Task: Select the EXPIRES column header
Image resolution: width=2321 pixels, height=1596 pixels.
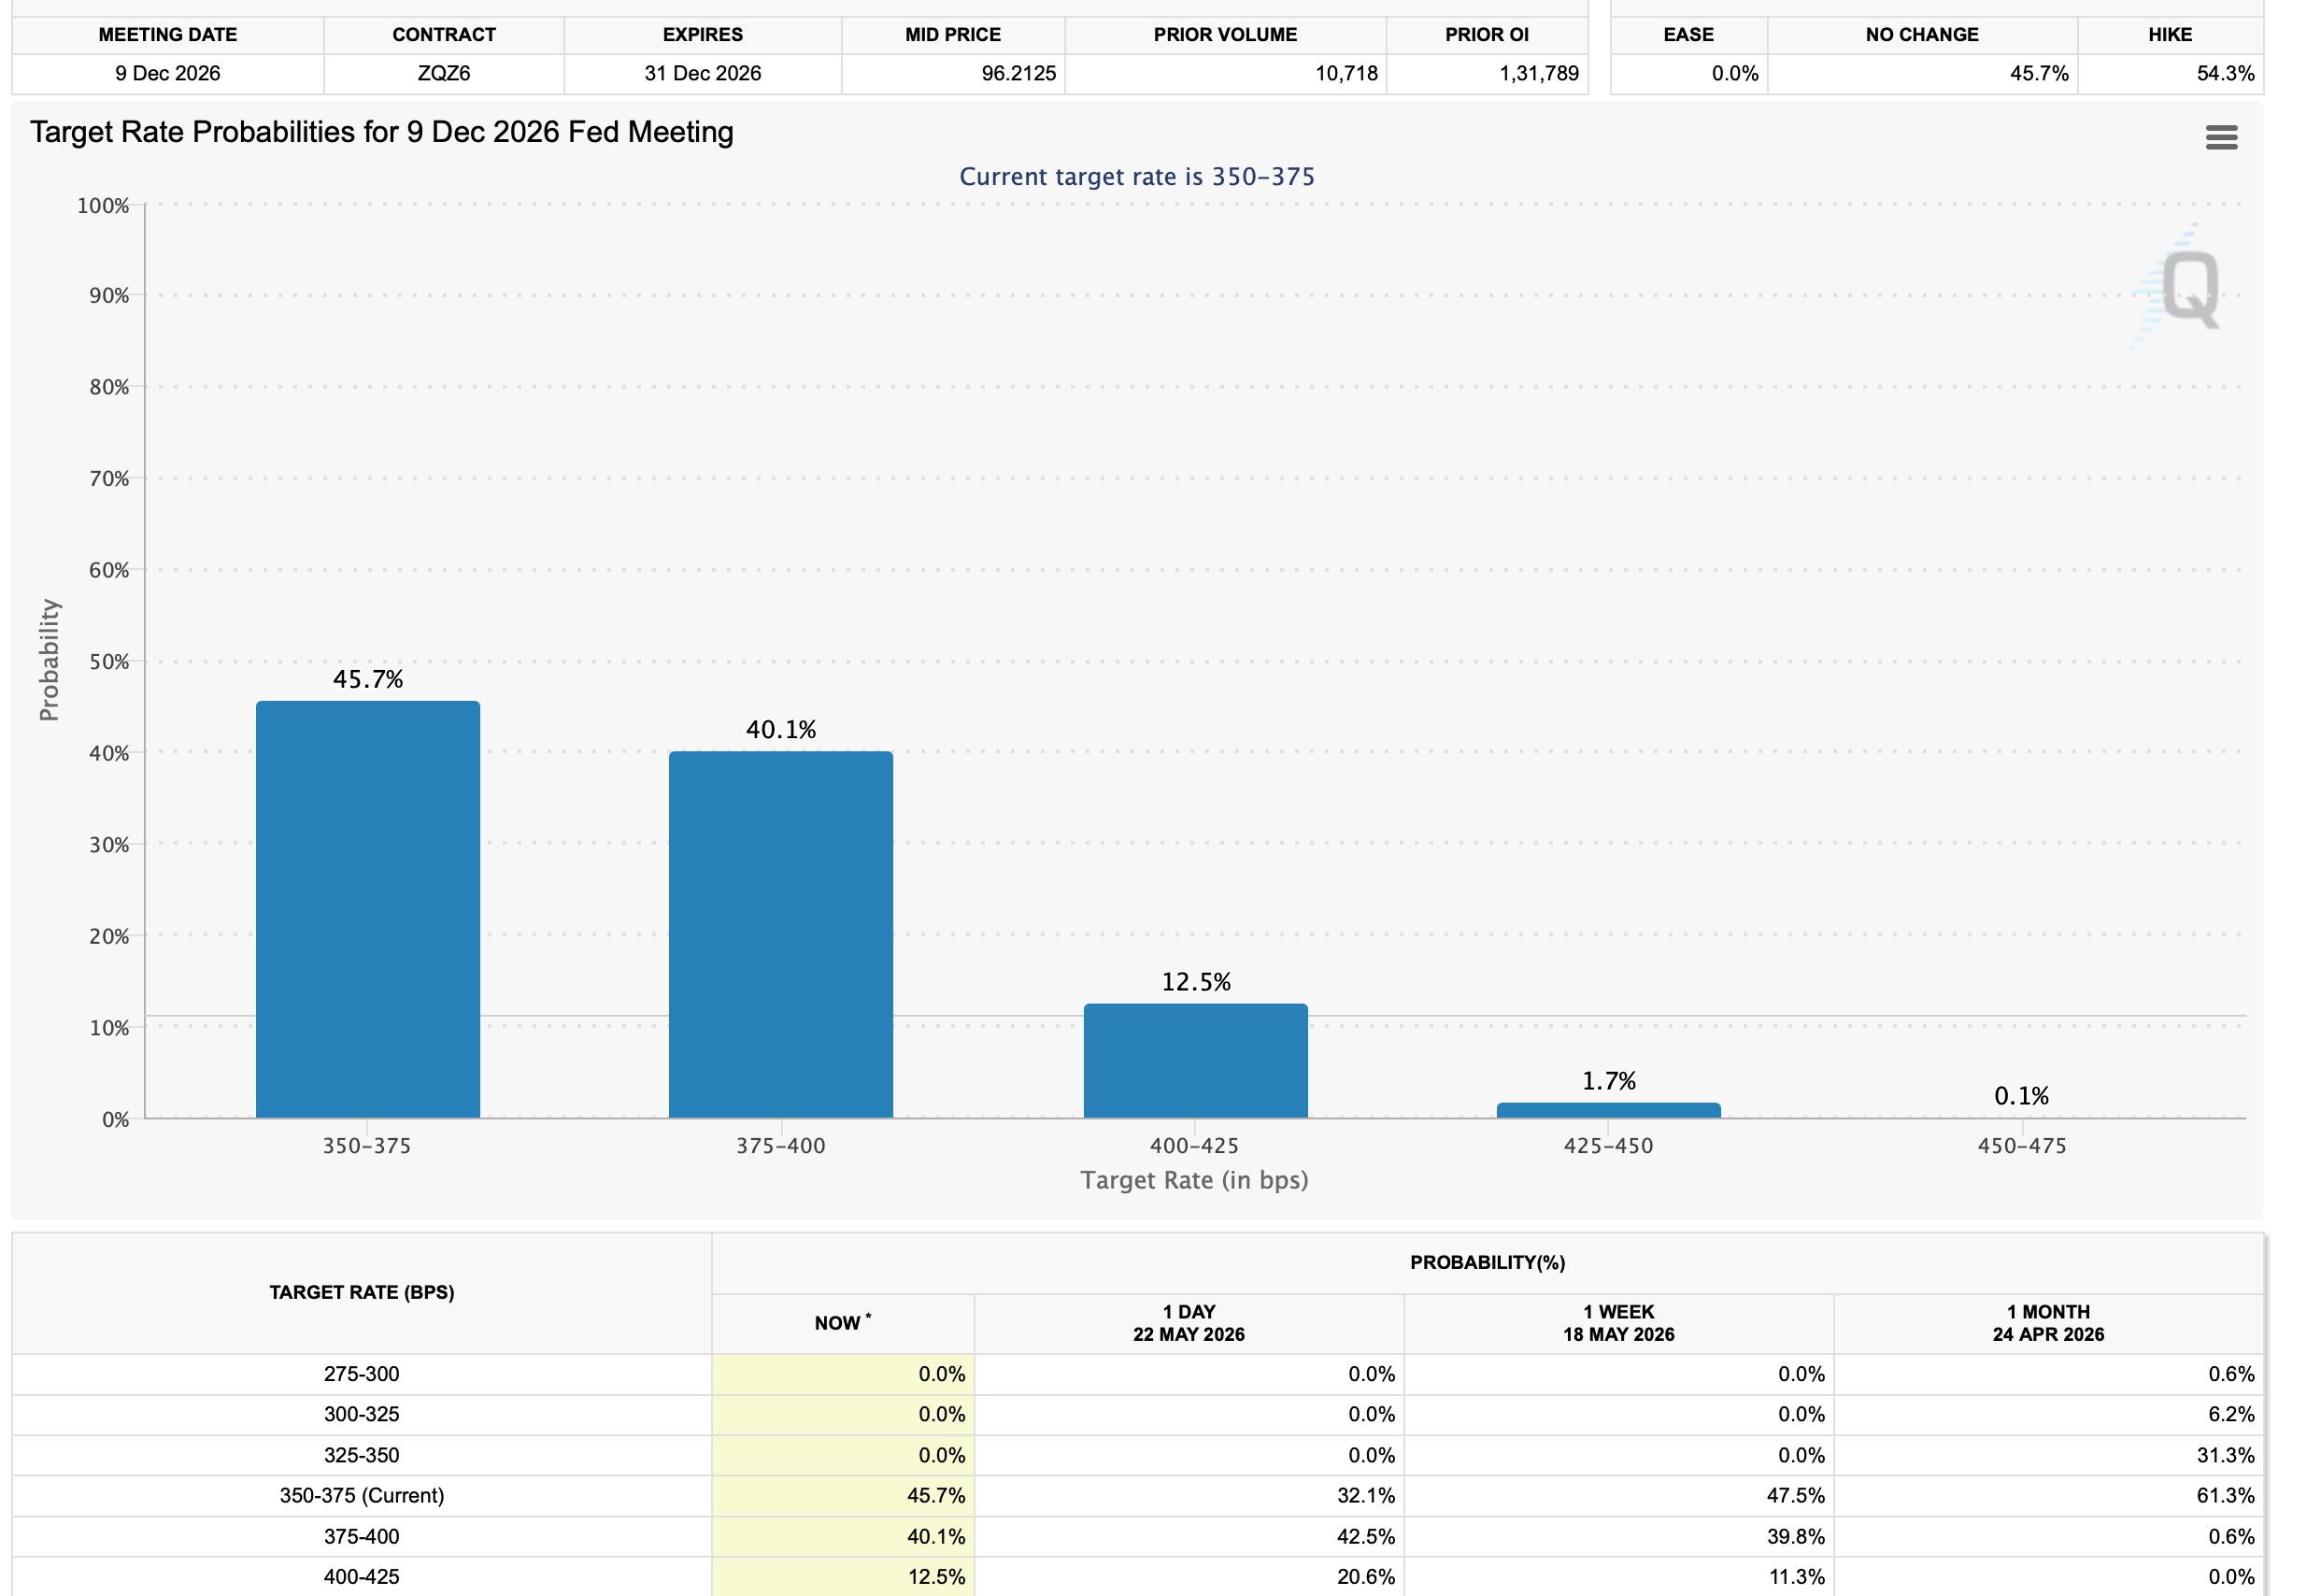Action: [x=703, y=35]
